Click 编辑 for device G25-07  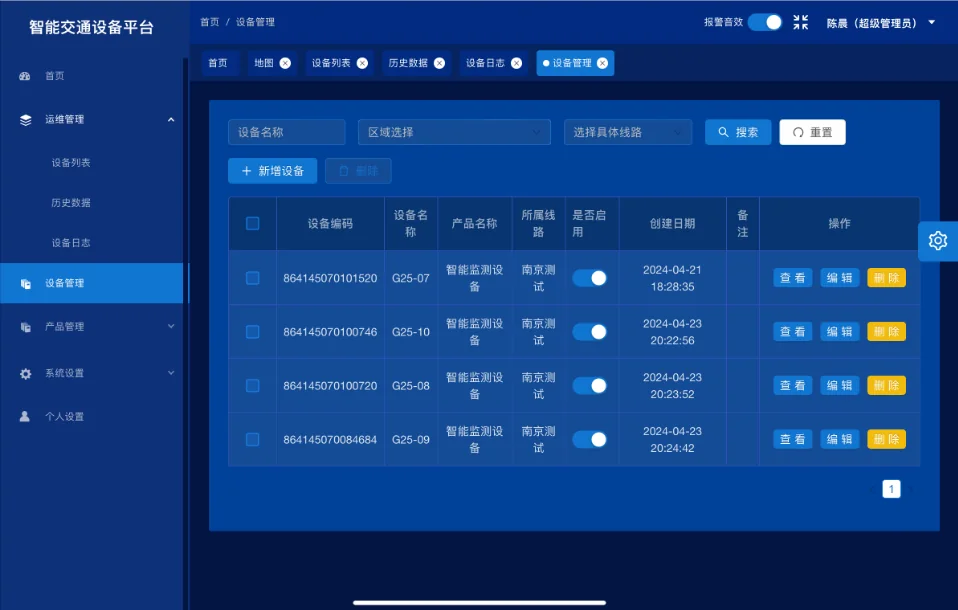(839, 278)
